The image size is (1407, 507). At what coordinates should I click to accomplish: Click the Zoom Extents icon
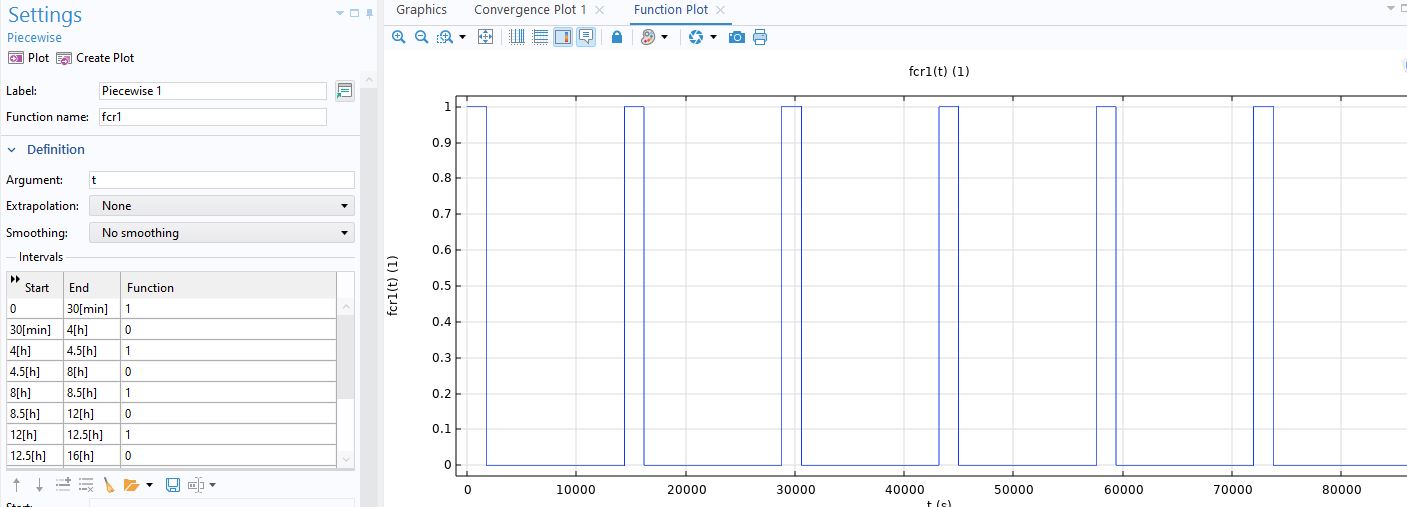(486, 37)
